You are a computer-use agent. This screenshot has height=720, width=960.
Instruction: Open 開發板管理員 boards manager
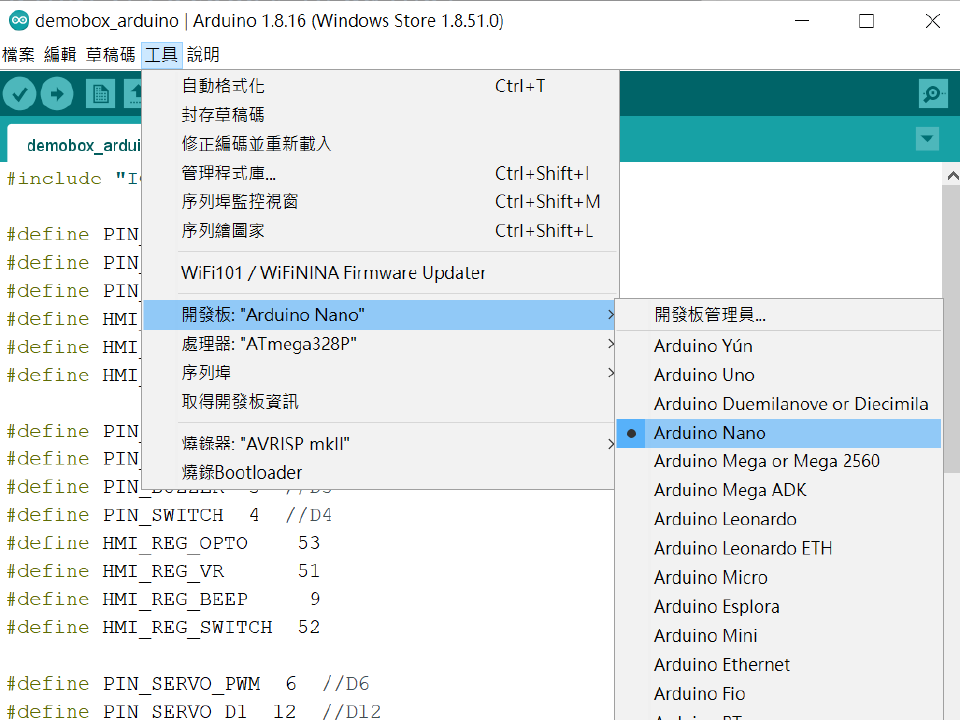710,315
